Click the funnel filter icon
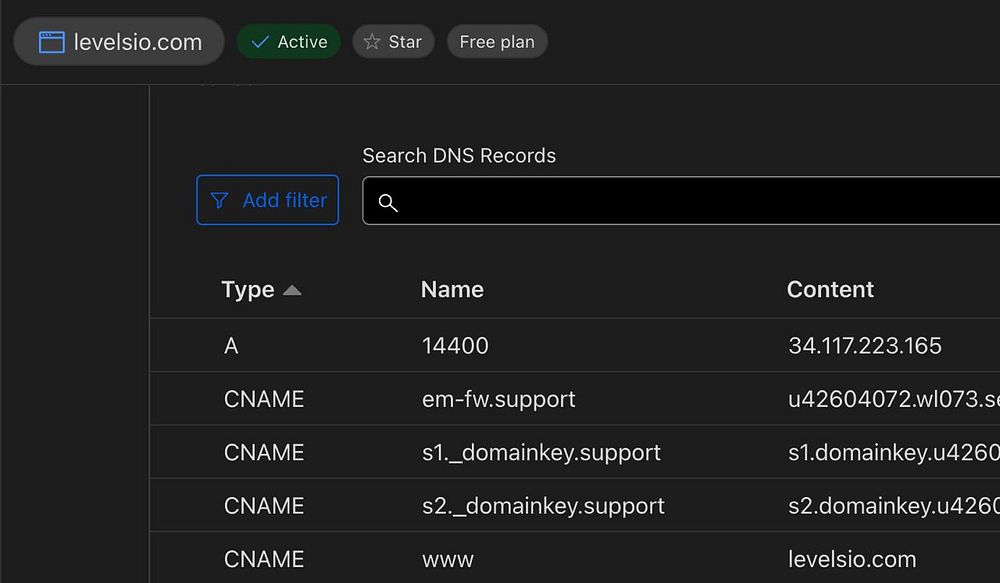The height and width of the screenshot is (583, 1000). [219, 201]
